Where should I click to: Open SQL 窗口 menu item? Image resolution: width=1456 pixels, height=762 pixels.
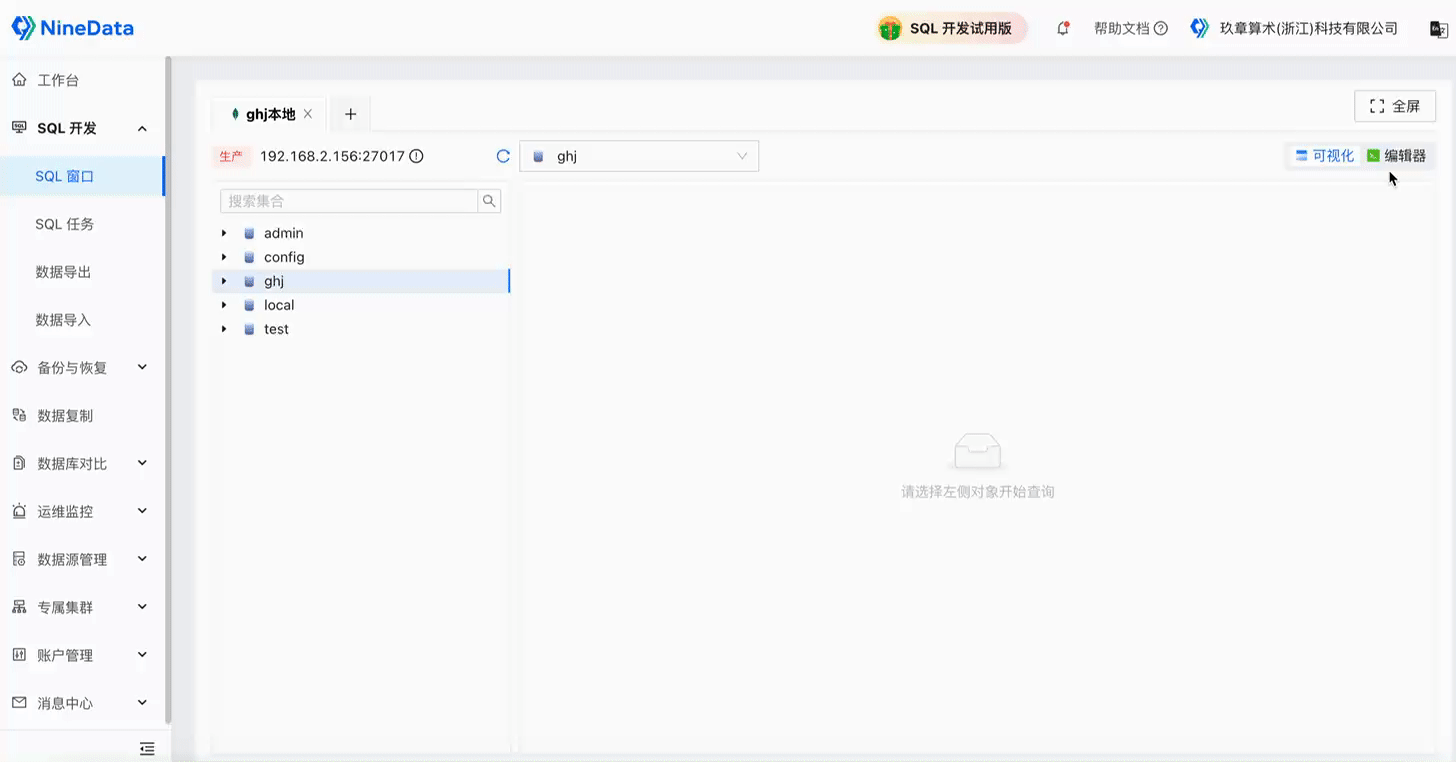(82, 176)
